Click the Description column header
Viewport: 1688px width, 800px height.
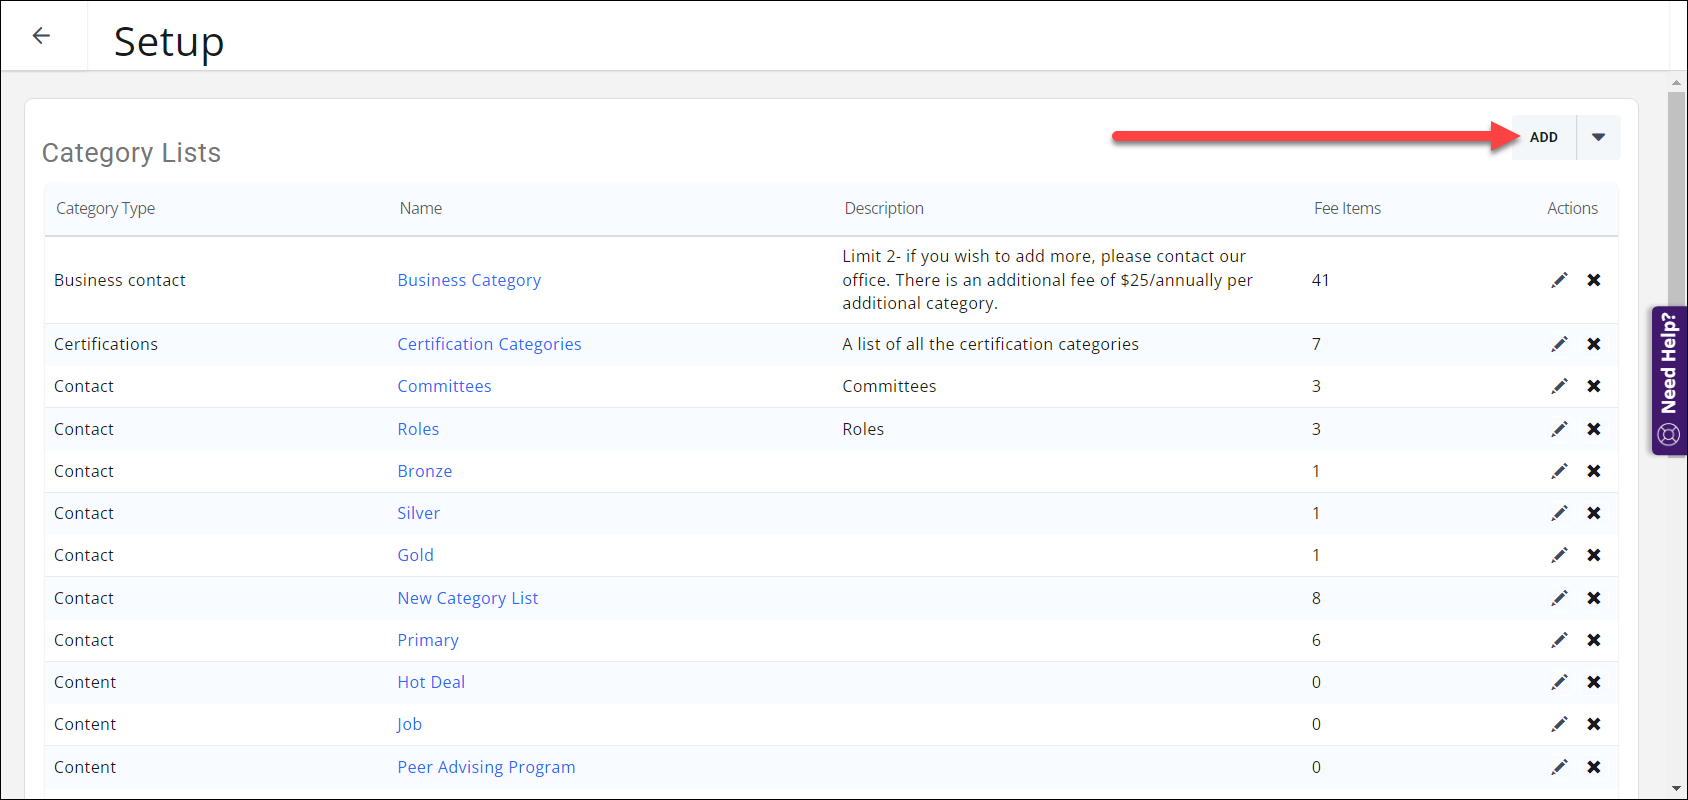(884, 208)
